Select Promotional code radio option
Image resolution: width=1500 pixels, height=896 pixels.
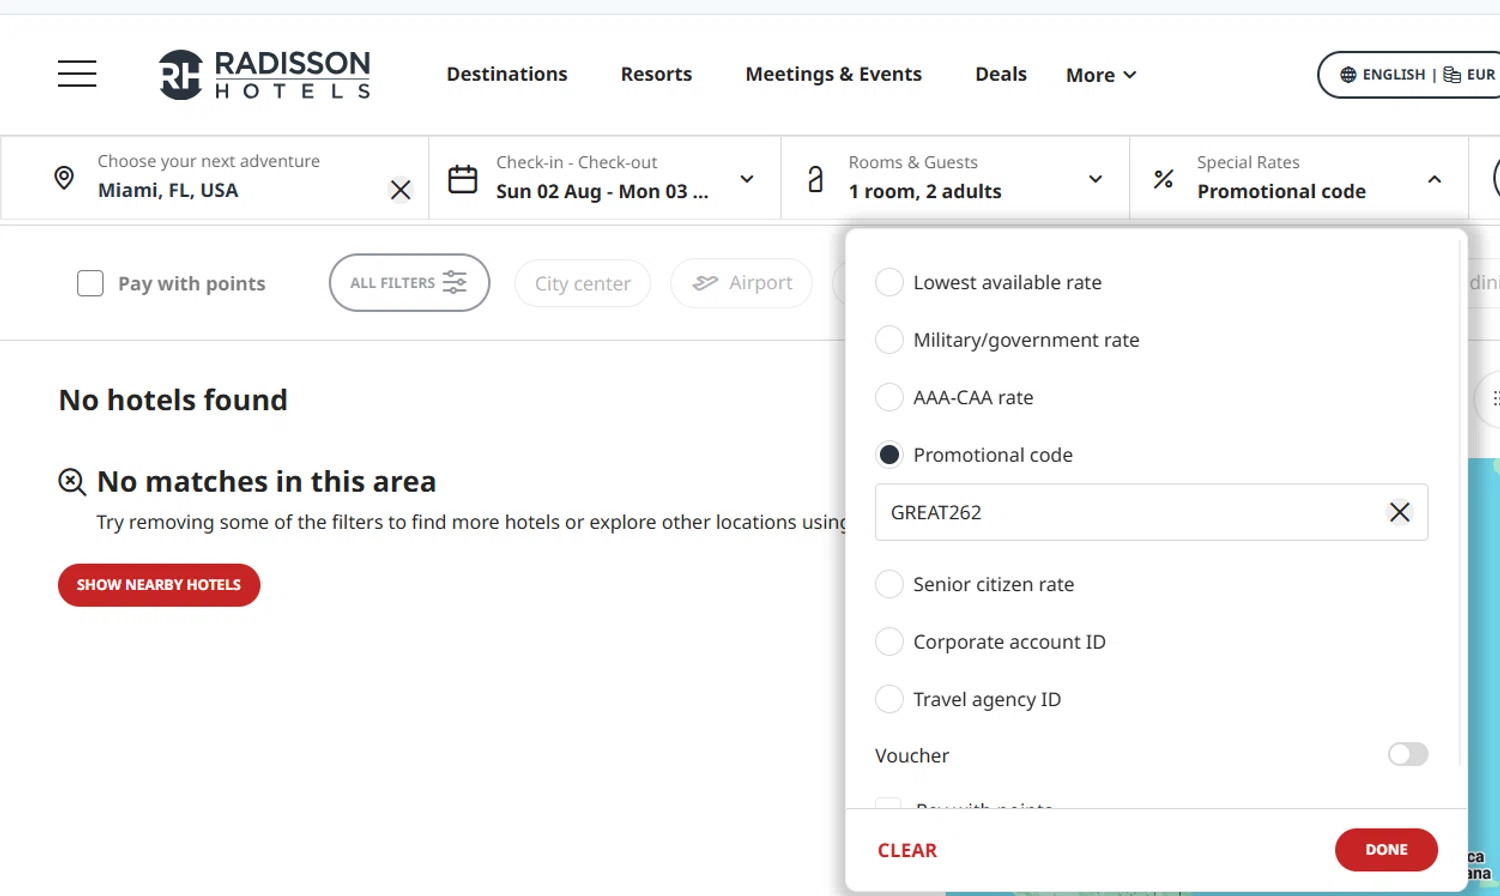[x=889, y=455]
